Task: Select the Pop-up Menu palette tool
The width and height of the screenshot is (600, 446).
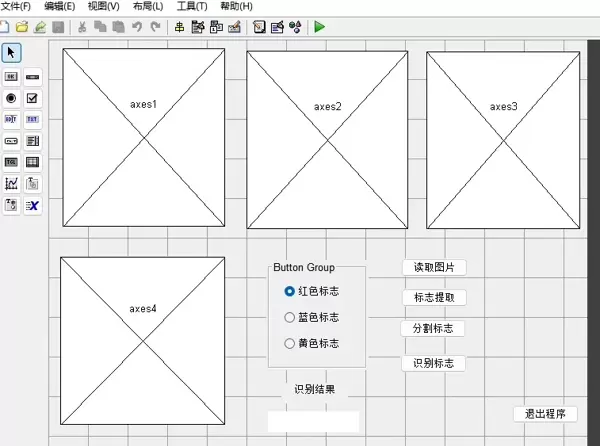Action: point(11,141)
